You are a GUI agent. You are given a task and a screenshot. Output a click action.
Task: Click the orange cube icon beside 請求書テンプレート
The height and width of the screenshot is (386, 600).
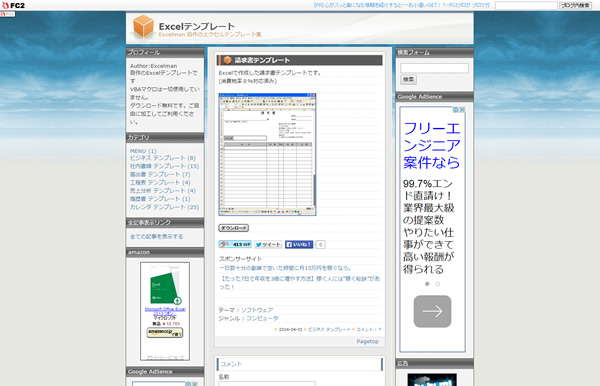pyautogui.click(x=227, y=60)
